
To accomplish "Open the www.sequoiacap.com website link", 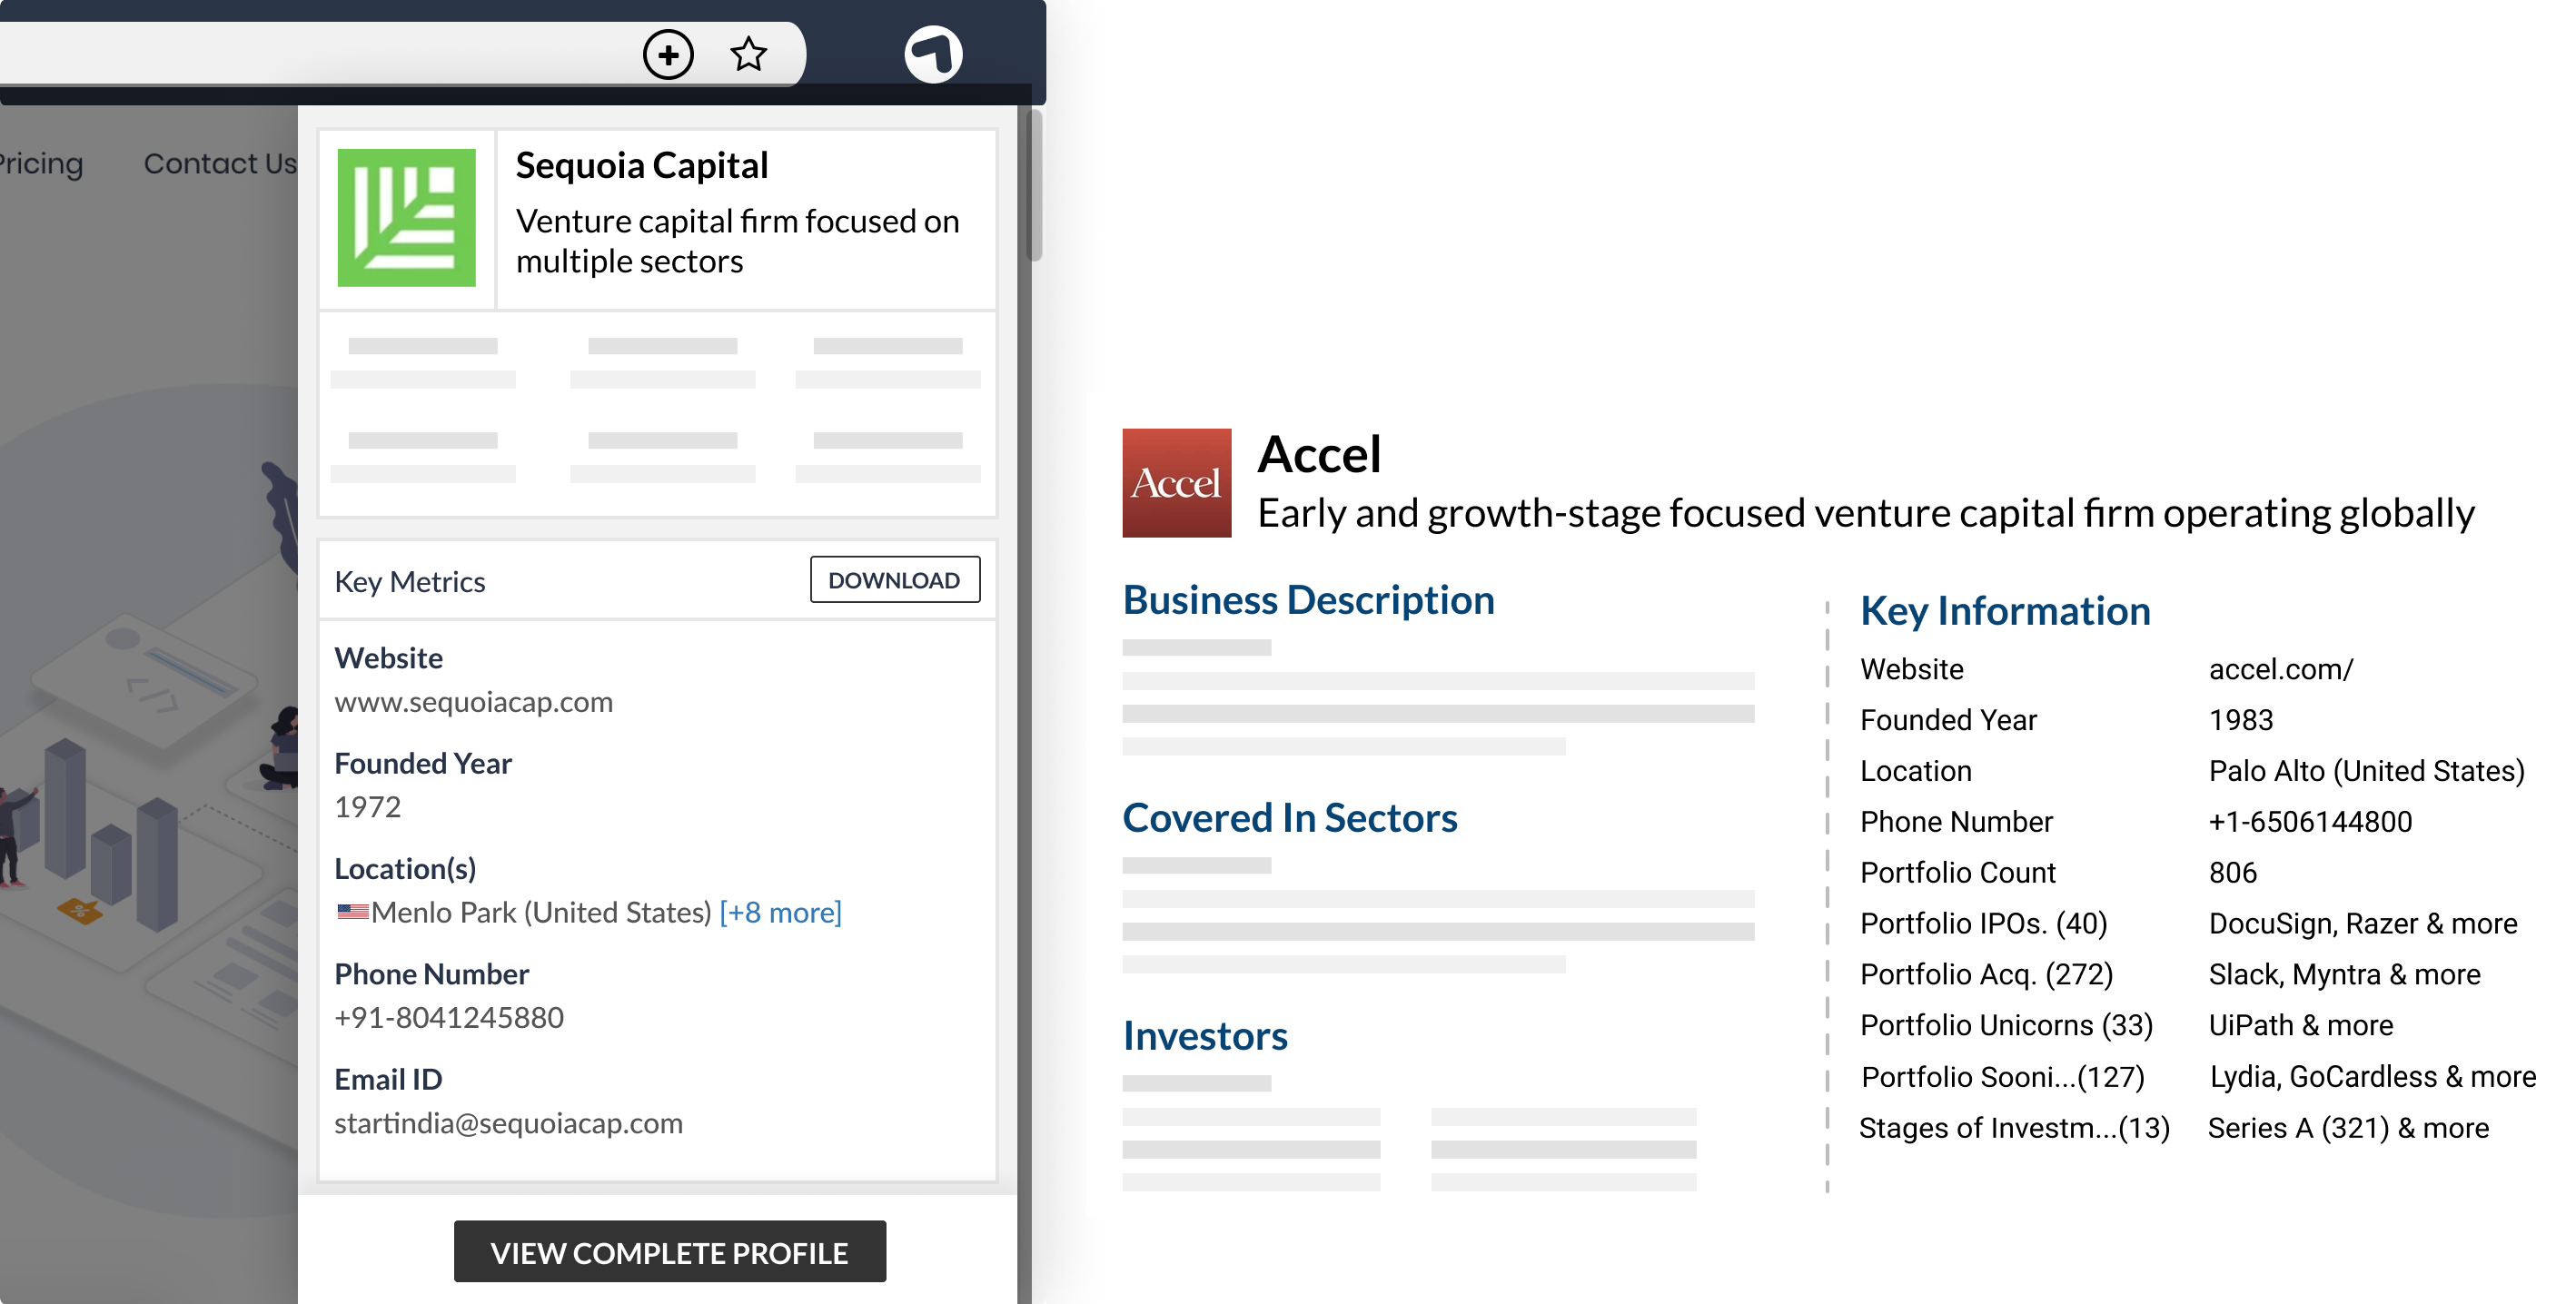I will tap(473, 702).
